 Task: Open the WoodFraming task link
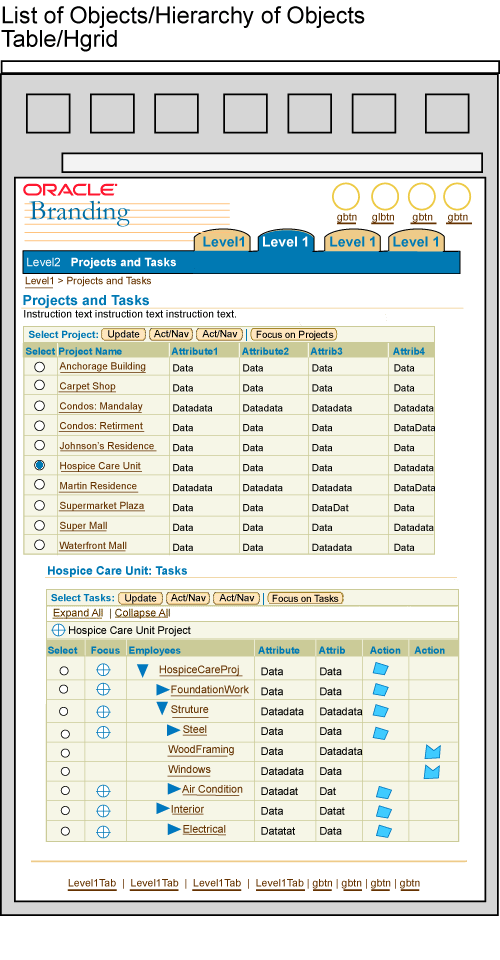click(x=201, y=750)
